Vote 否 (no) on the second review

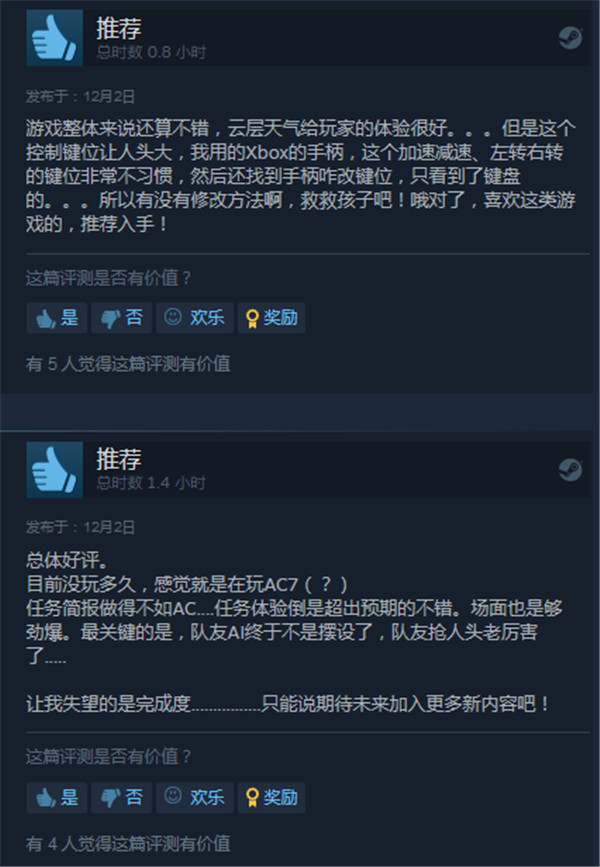tap(122, 797)
